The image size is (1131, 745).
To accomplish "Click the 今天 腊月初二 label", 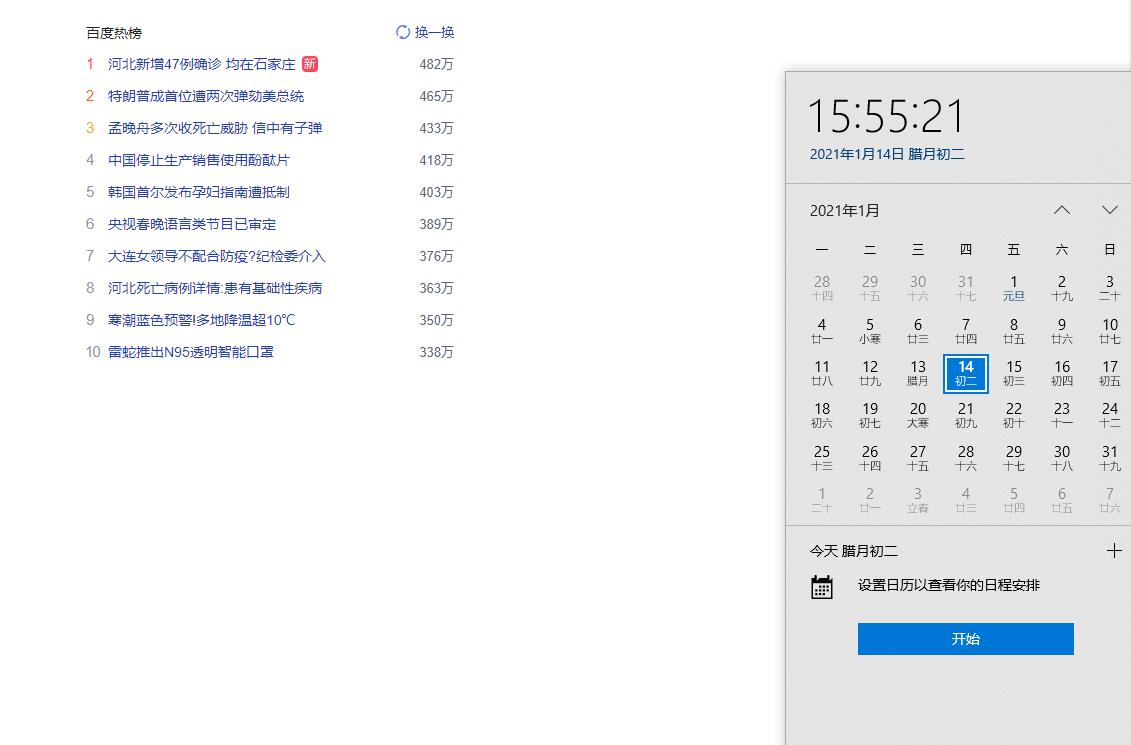I will click(853, 551).
